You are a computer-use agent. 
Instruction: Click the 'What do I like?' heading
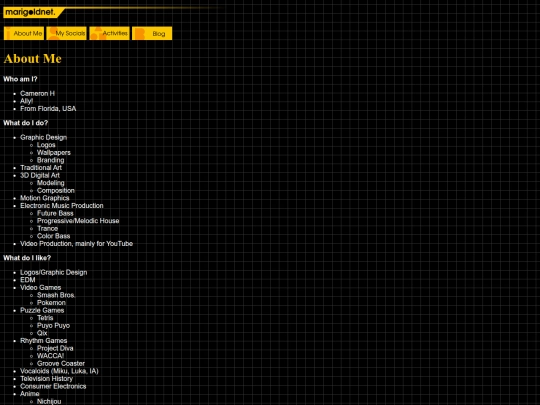(27, 258)
